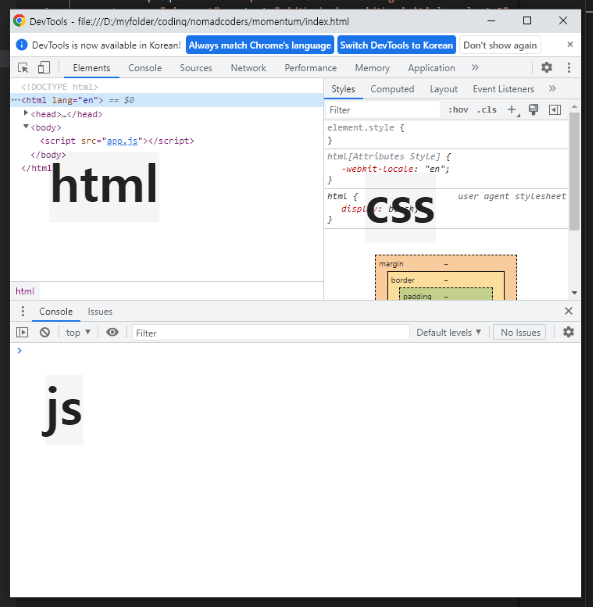Screen dimensions: 593x607
Task: Toggle rendering emulations paintbrush icon
Action: tap(533, 110)
